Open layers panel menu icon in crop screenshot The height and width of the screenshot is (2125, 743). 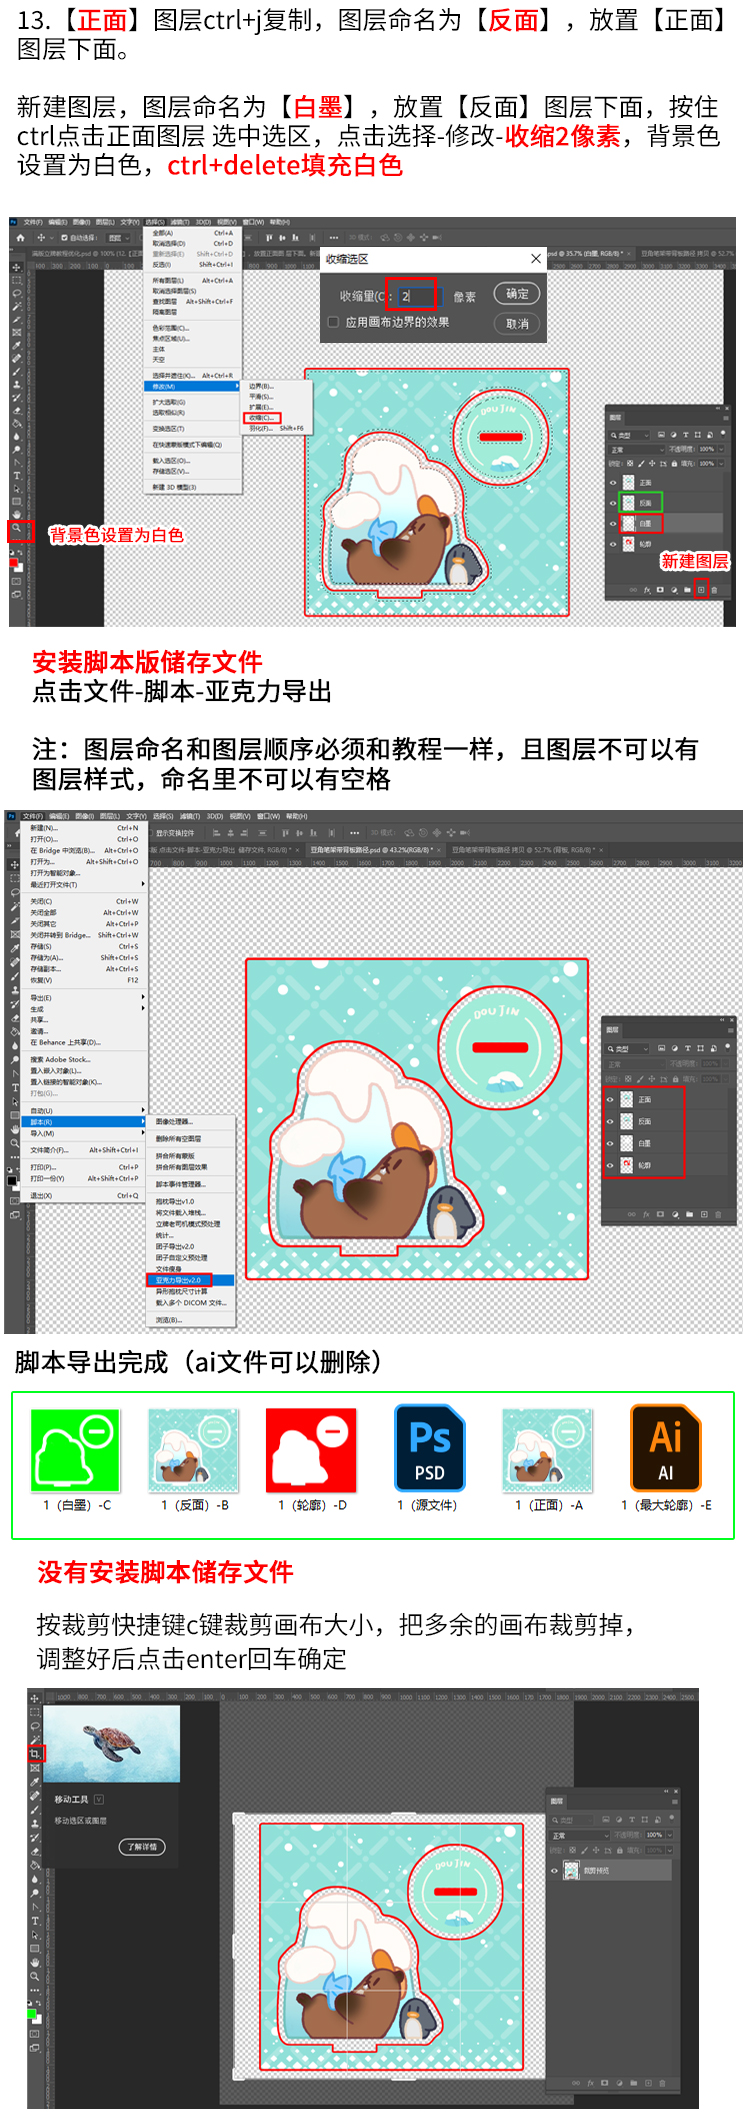[x=675, y=1801]
